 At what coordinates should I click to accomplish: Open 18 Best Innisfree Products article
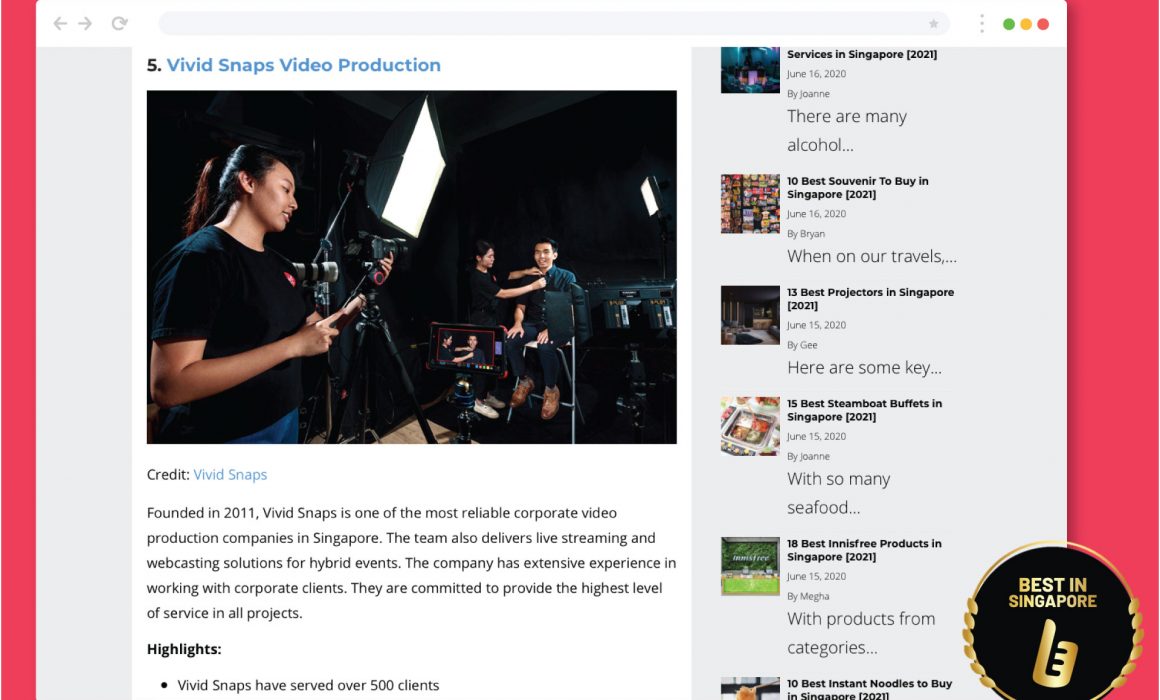pyautogui.click(x=864, y=550)
